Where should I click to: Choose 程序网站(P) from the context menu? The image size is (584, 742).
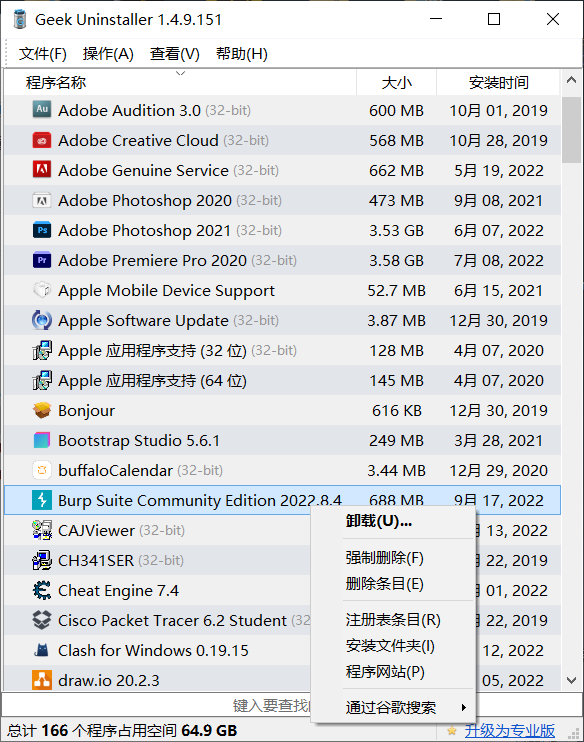(393, 671)
